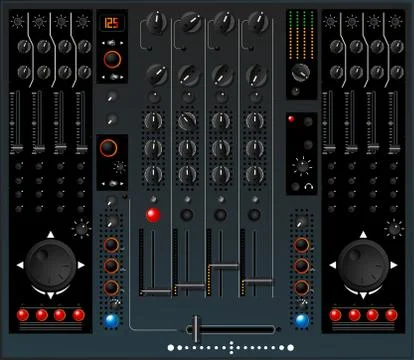
Task: Click channel three volume fader handle
Action: tap(223, 266)
